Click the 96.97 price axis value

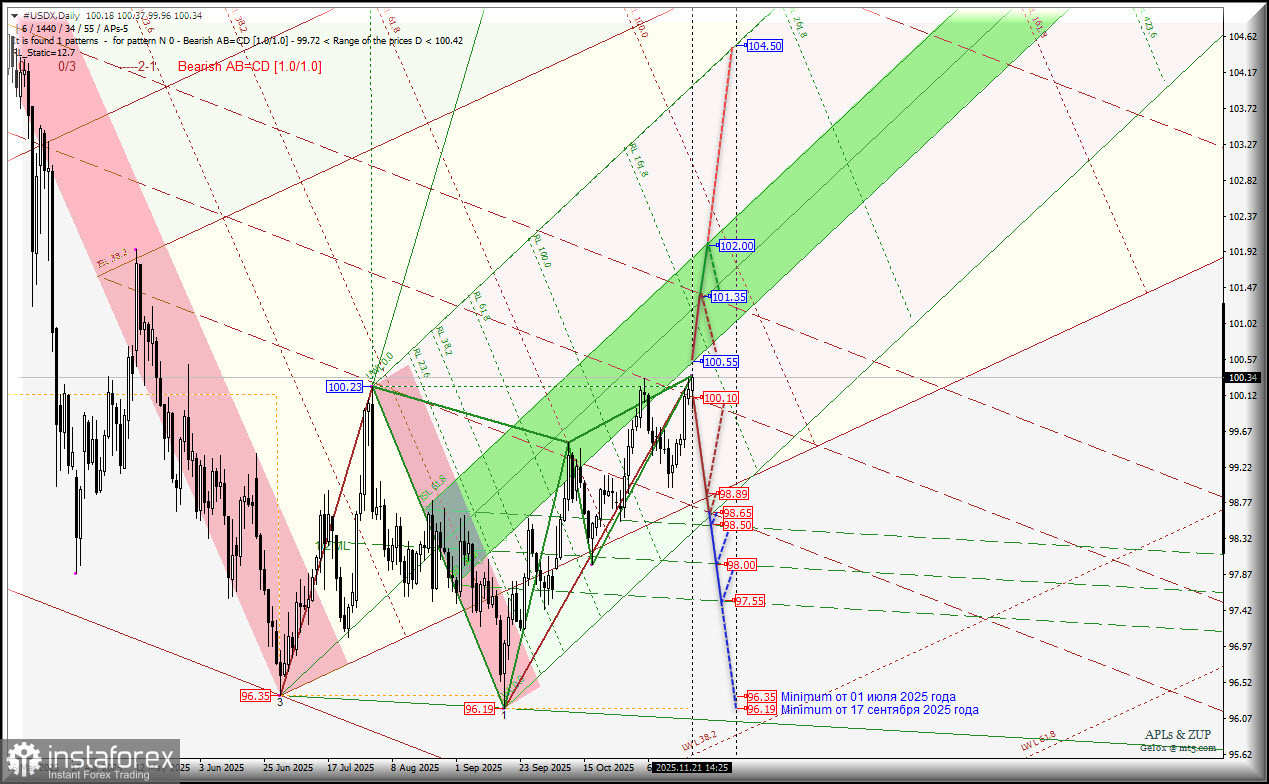1240,647
